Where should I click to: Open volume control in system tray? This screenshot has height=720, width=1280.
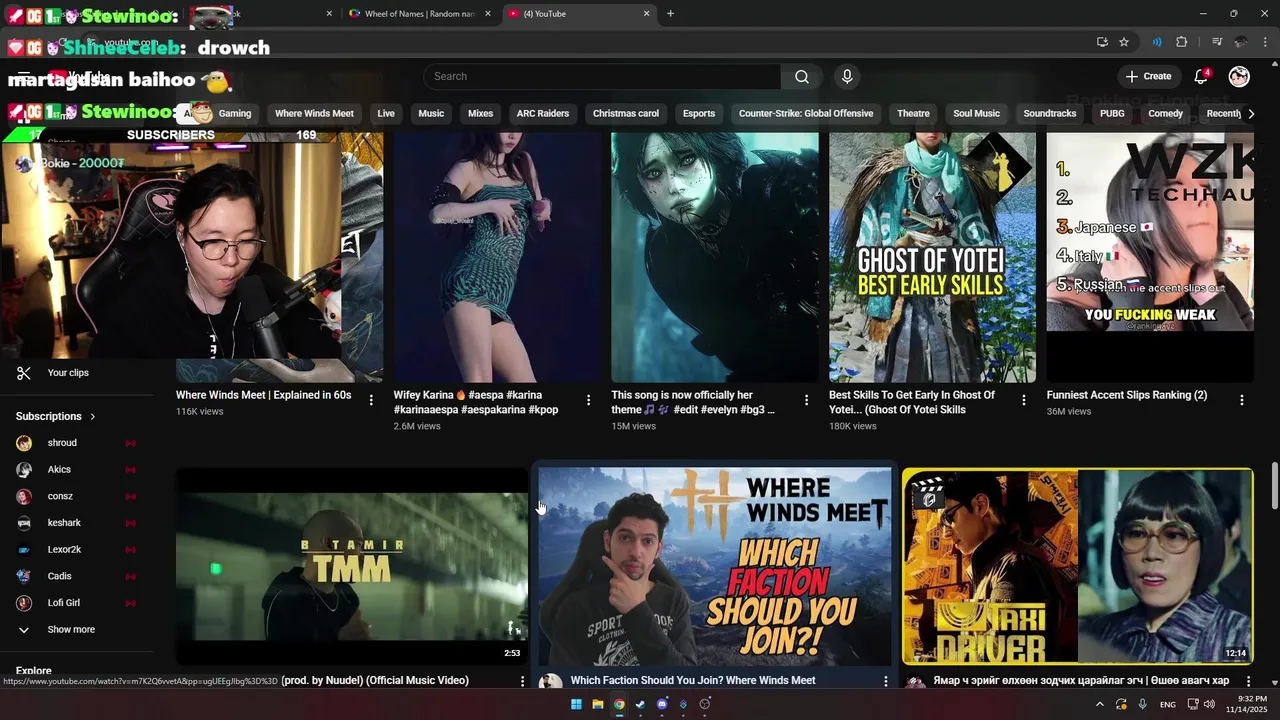(1209, 705)
